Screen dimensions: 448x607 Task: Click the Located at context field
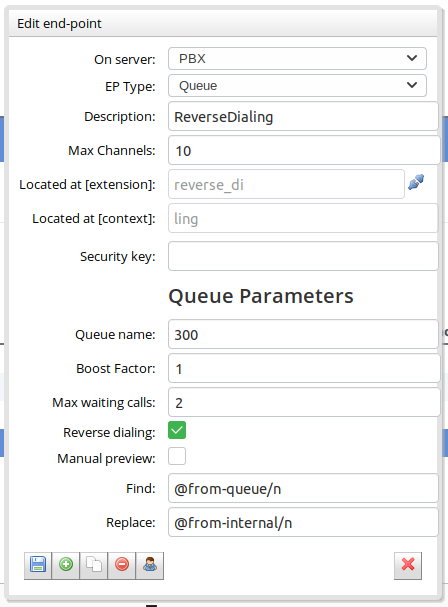(x=303, y=218)
